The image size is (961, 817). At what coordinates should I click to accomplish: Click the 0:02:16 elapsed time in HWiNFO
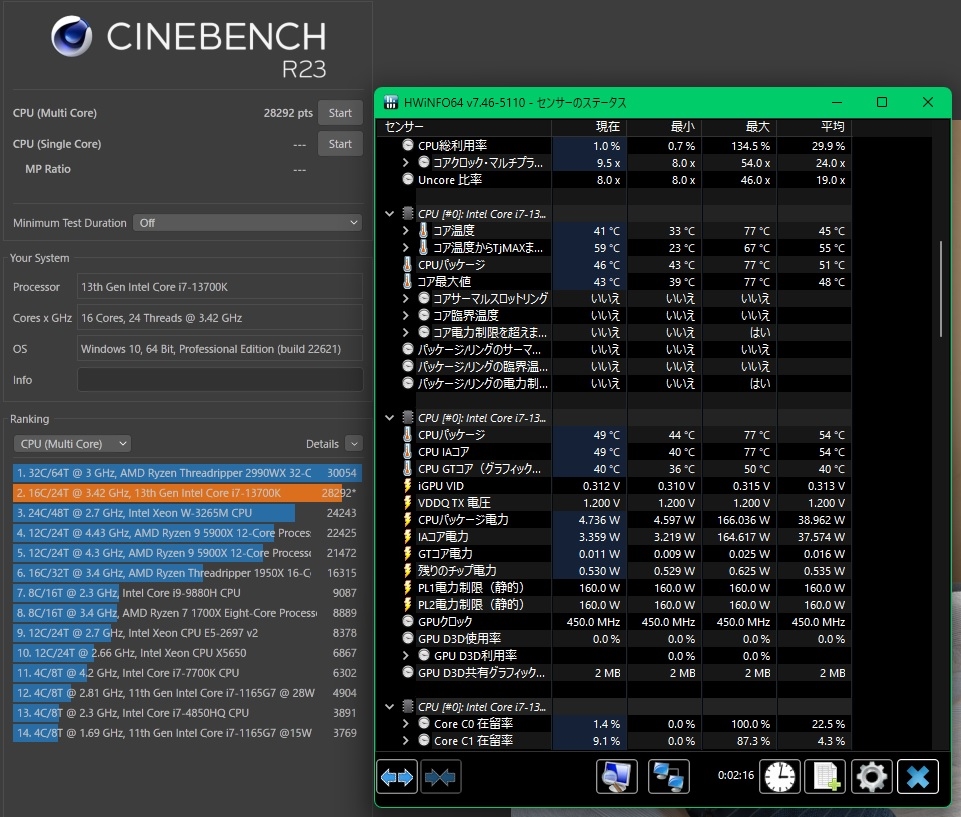[735, 775]
